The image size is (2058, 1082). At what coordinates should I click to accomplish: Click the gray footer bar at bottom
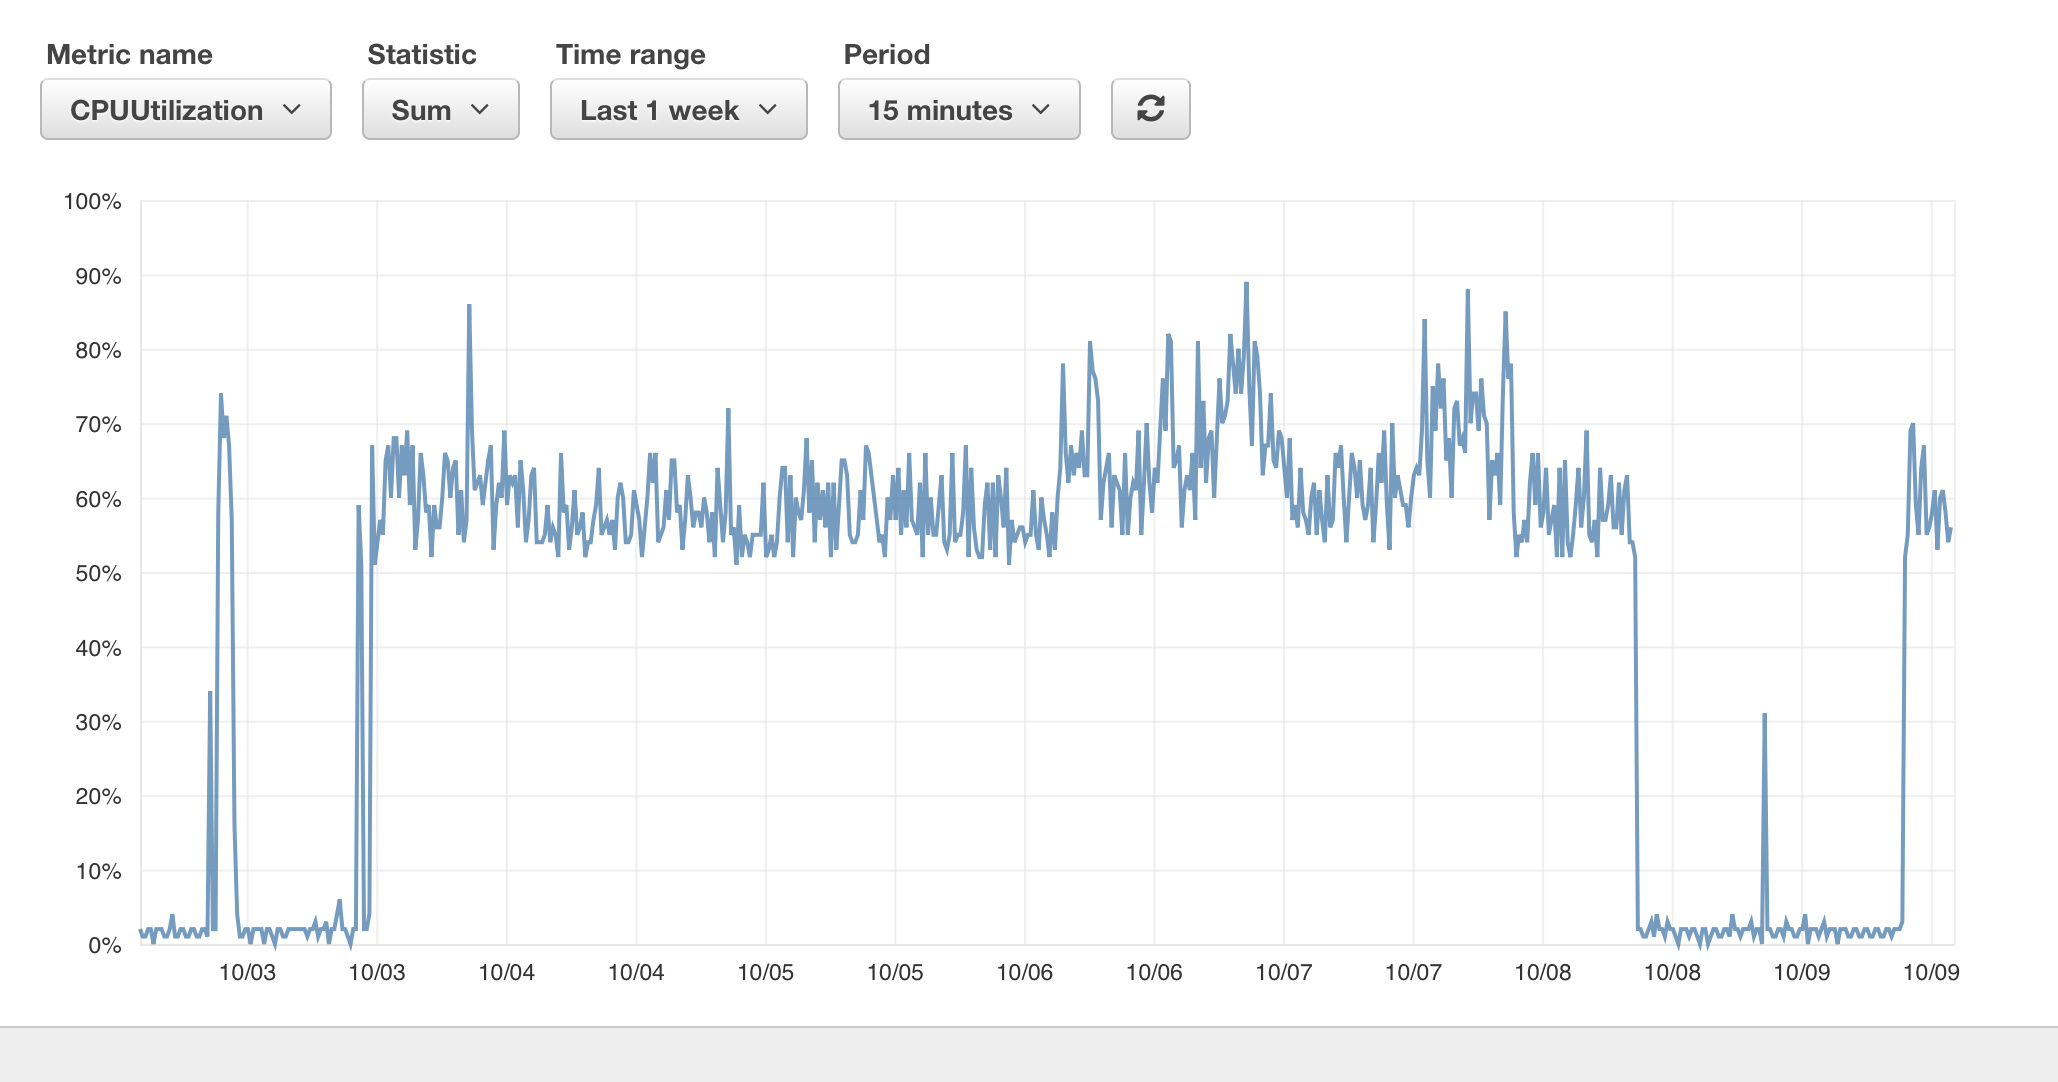coord(1029,1054)
